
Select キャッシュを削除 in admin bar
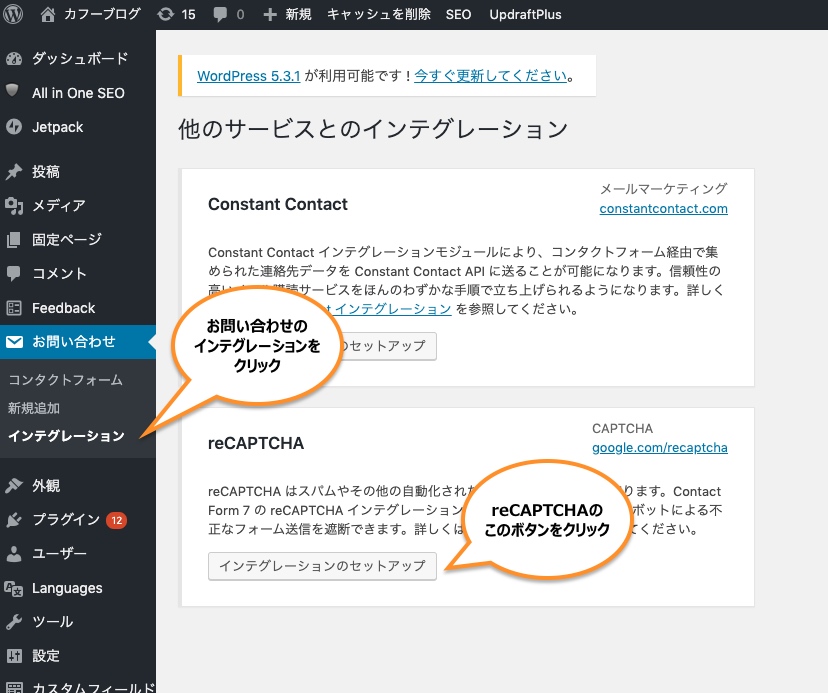[379, 14]
